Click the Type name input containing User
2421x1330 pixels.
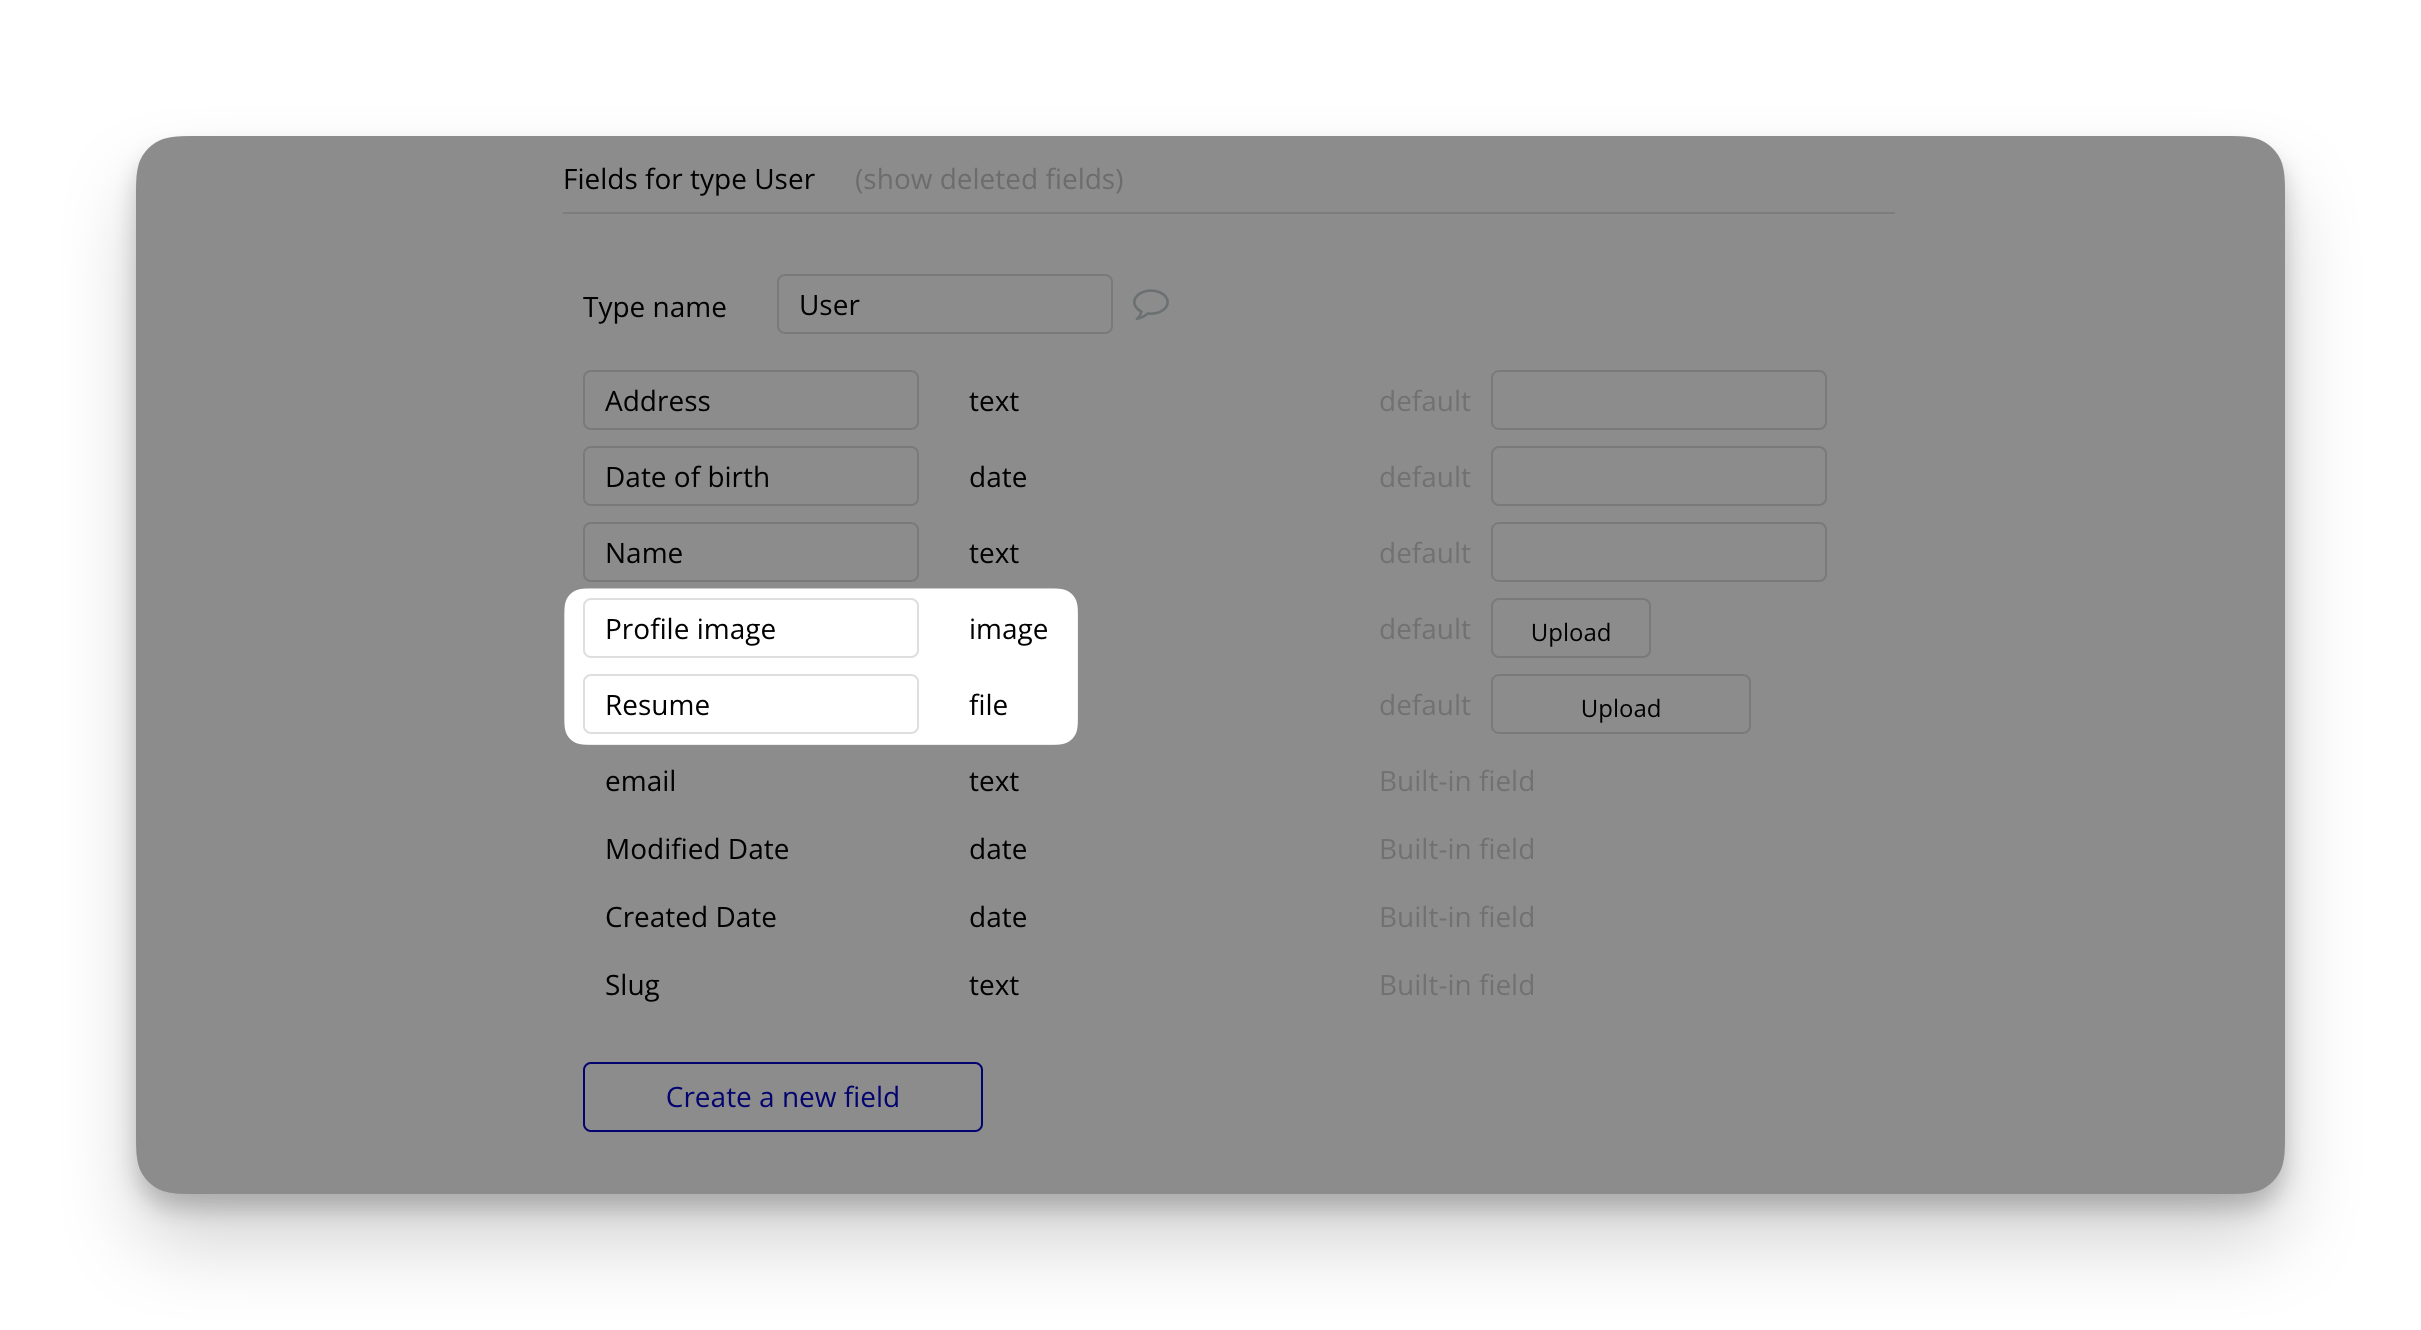click(944, 305)
